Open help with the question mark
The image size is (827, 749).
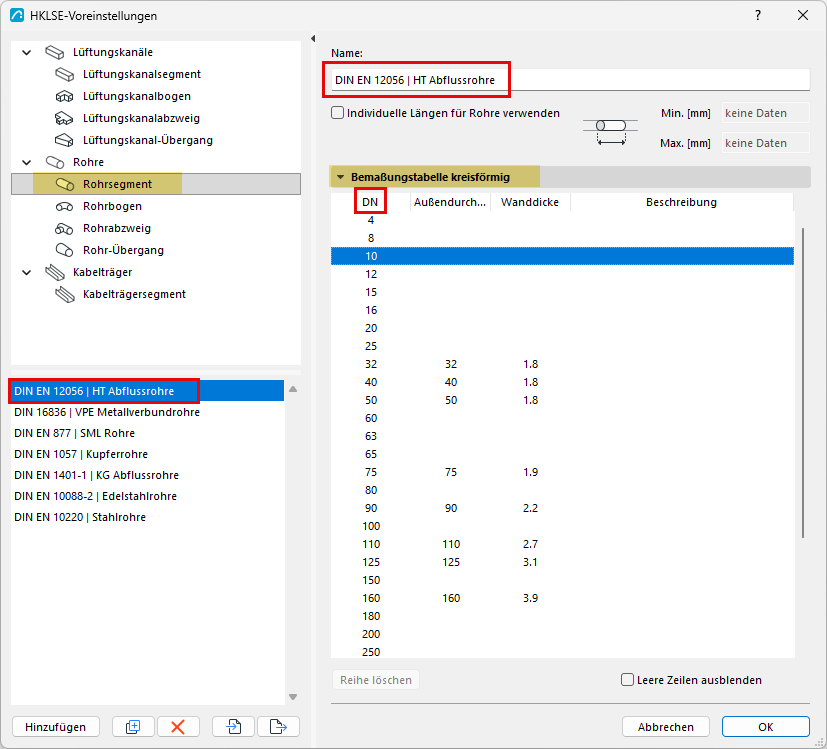(x=758, y=15)
